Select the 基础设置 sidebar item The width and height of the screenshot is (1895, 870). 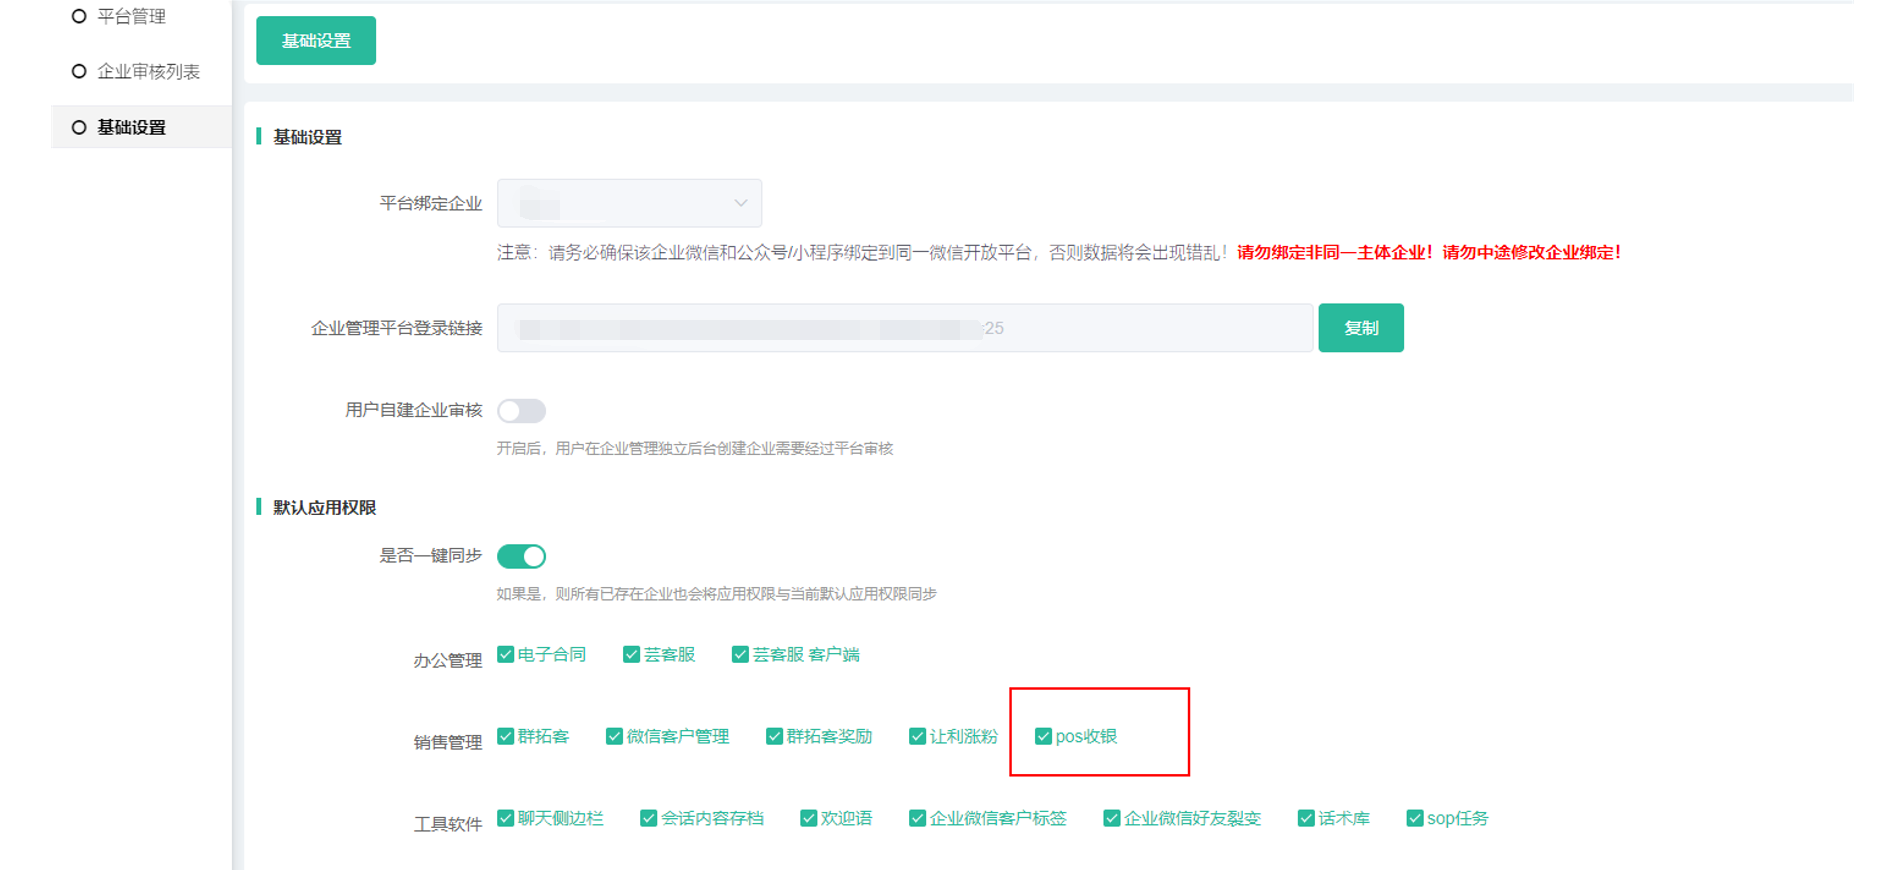click(131, 128)
